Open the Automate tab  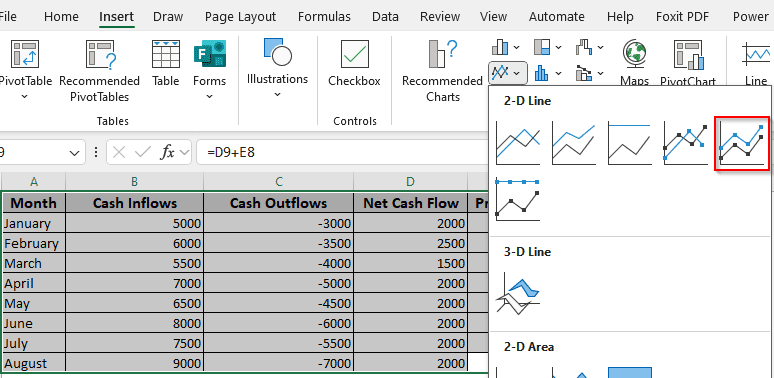tap(557, 16)
